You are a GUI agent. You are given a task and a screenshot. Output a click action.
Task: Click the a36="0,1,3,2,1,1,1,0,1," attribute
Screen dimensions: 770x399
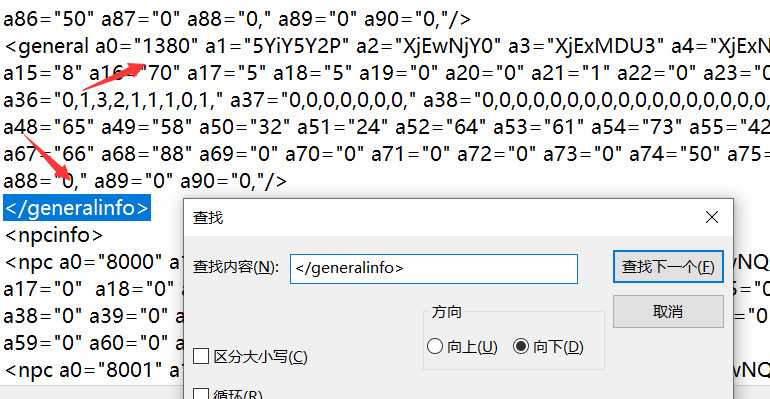click(x=113, y=100)
